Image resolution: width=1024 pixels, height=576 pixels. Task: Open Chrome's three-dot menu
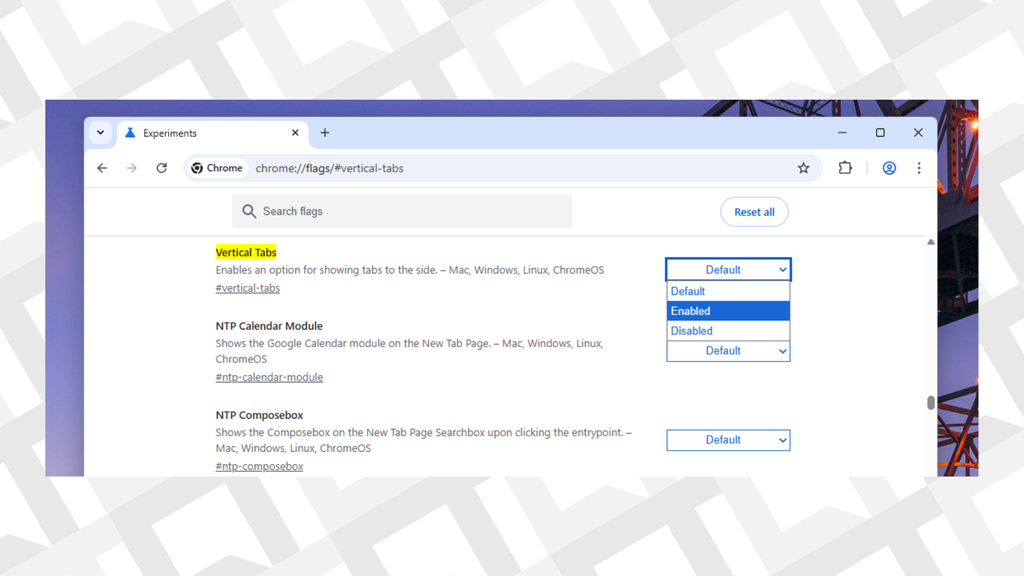pos(919,168)
